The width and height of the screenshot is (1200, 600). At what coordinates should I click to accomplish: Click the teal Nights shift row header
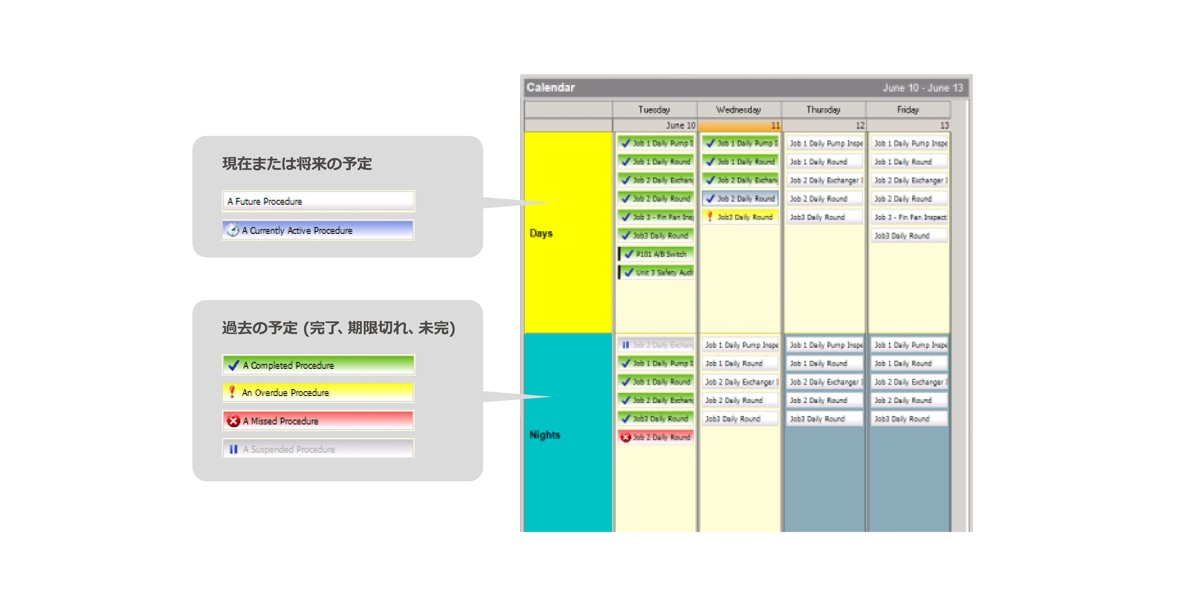point(567,435)
